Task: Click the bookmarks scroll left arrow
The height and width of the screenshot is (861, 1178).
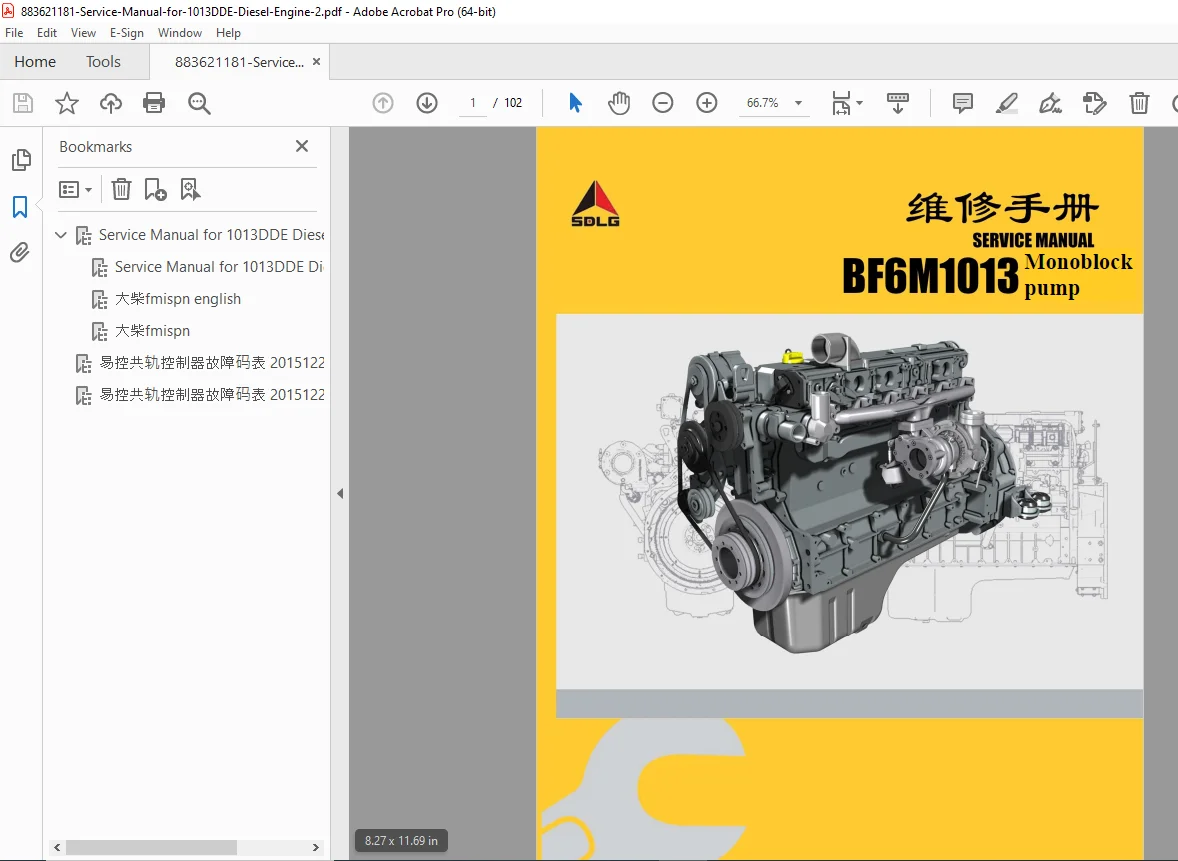Action: pos(57,847)
